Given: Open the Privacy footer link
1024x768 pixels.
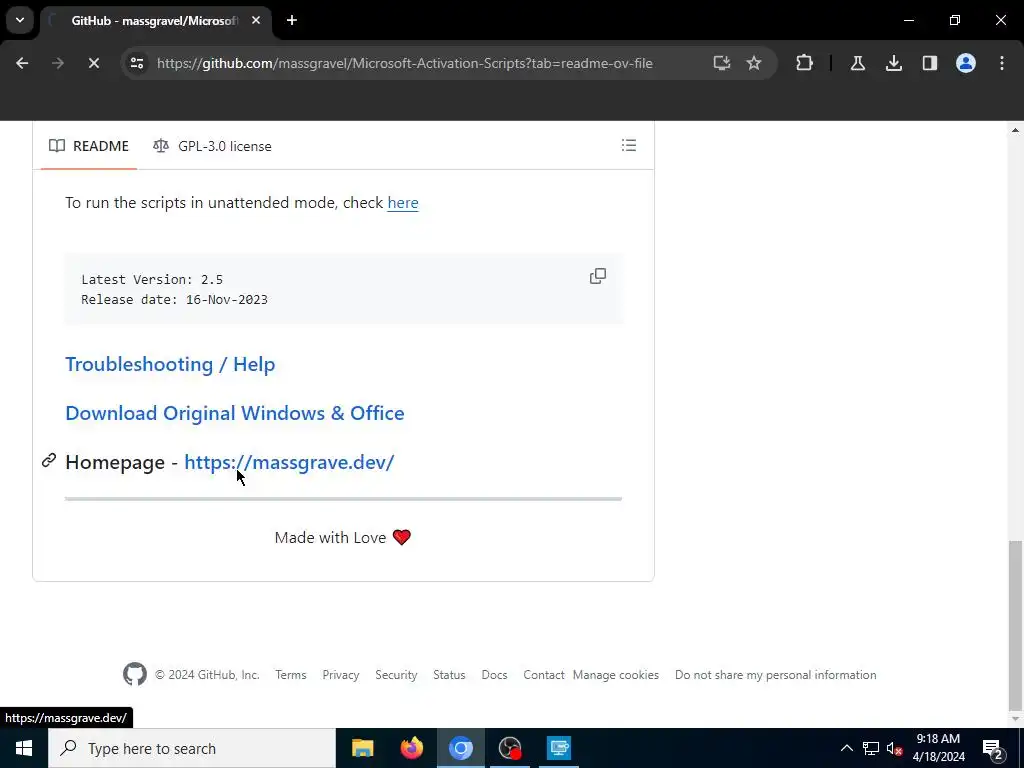Looking at the screenshot, I should [x=340, y=675].
